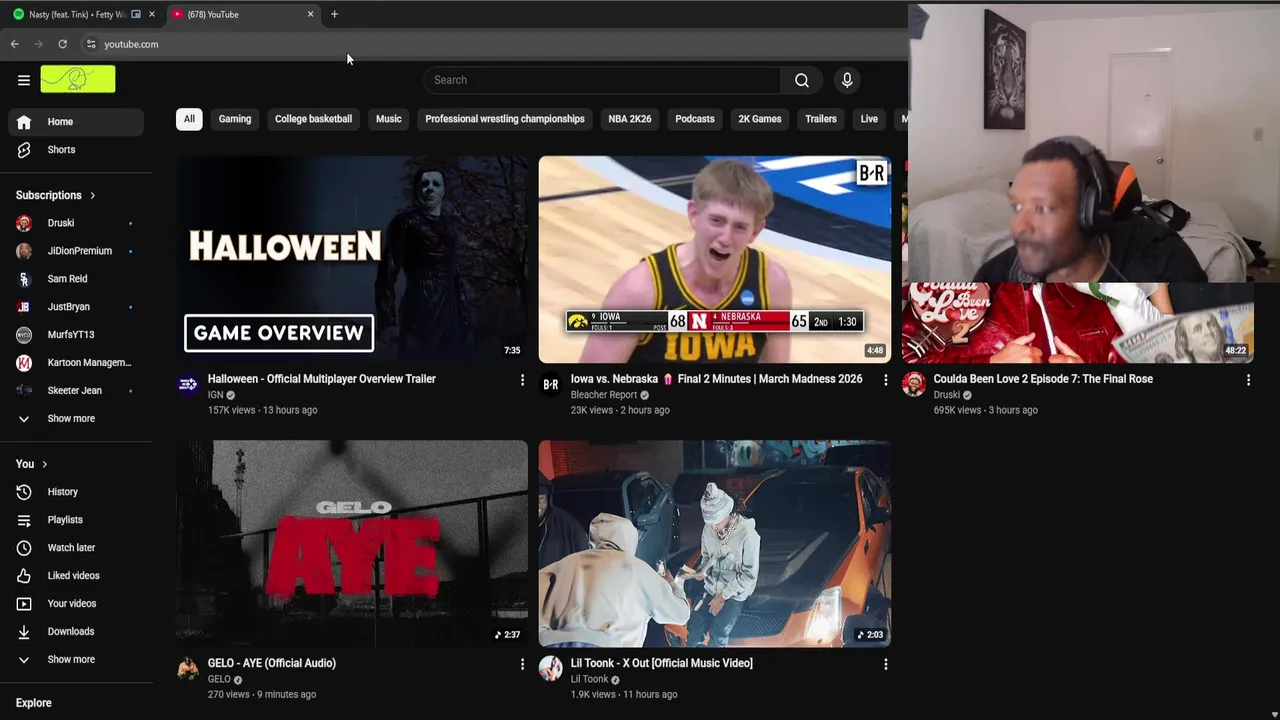
Task: Select the All filter chip
Action: pyautogui.click(x=189, y=119)
